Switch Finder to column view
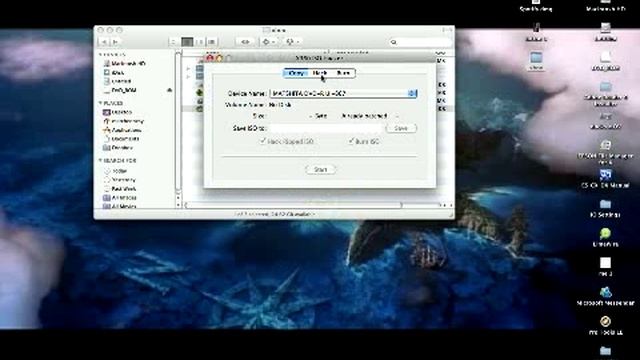640x360 pixels. pyautogui.click(x=200, y=42)
